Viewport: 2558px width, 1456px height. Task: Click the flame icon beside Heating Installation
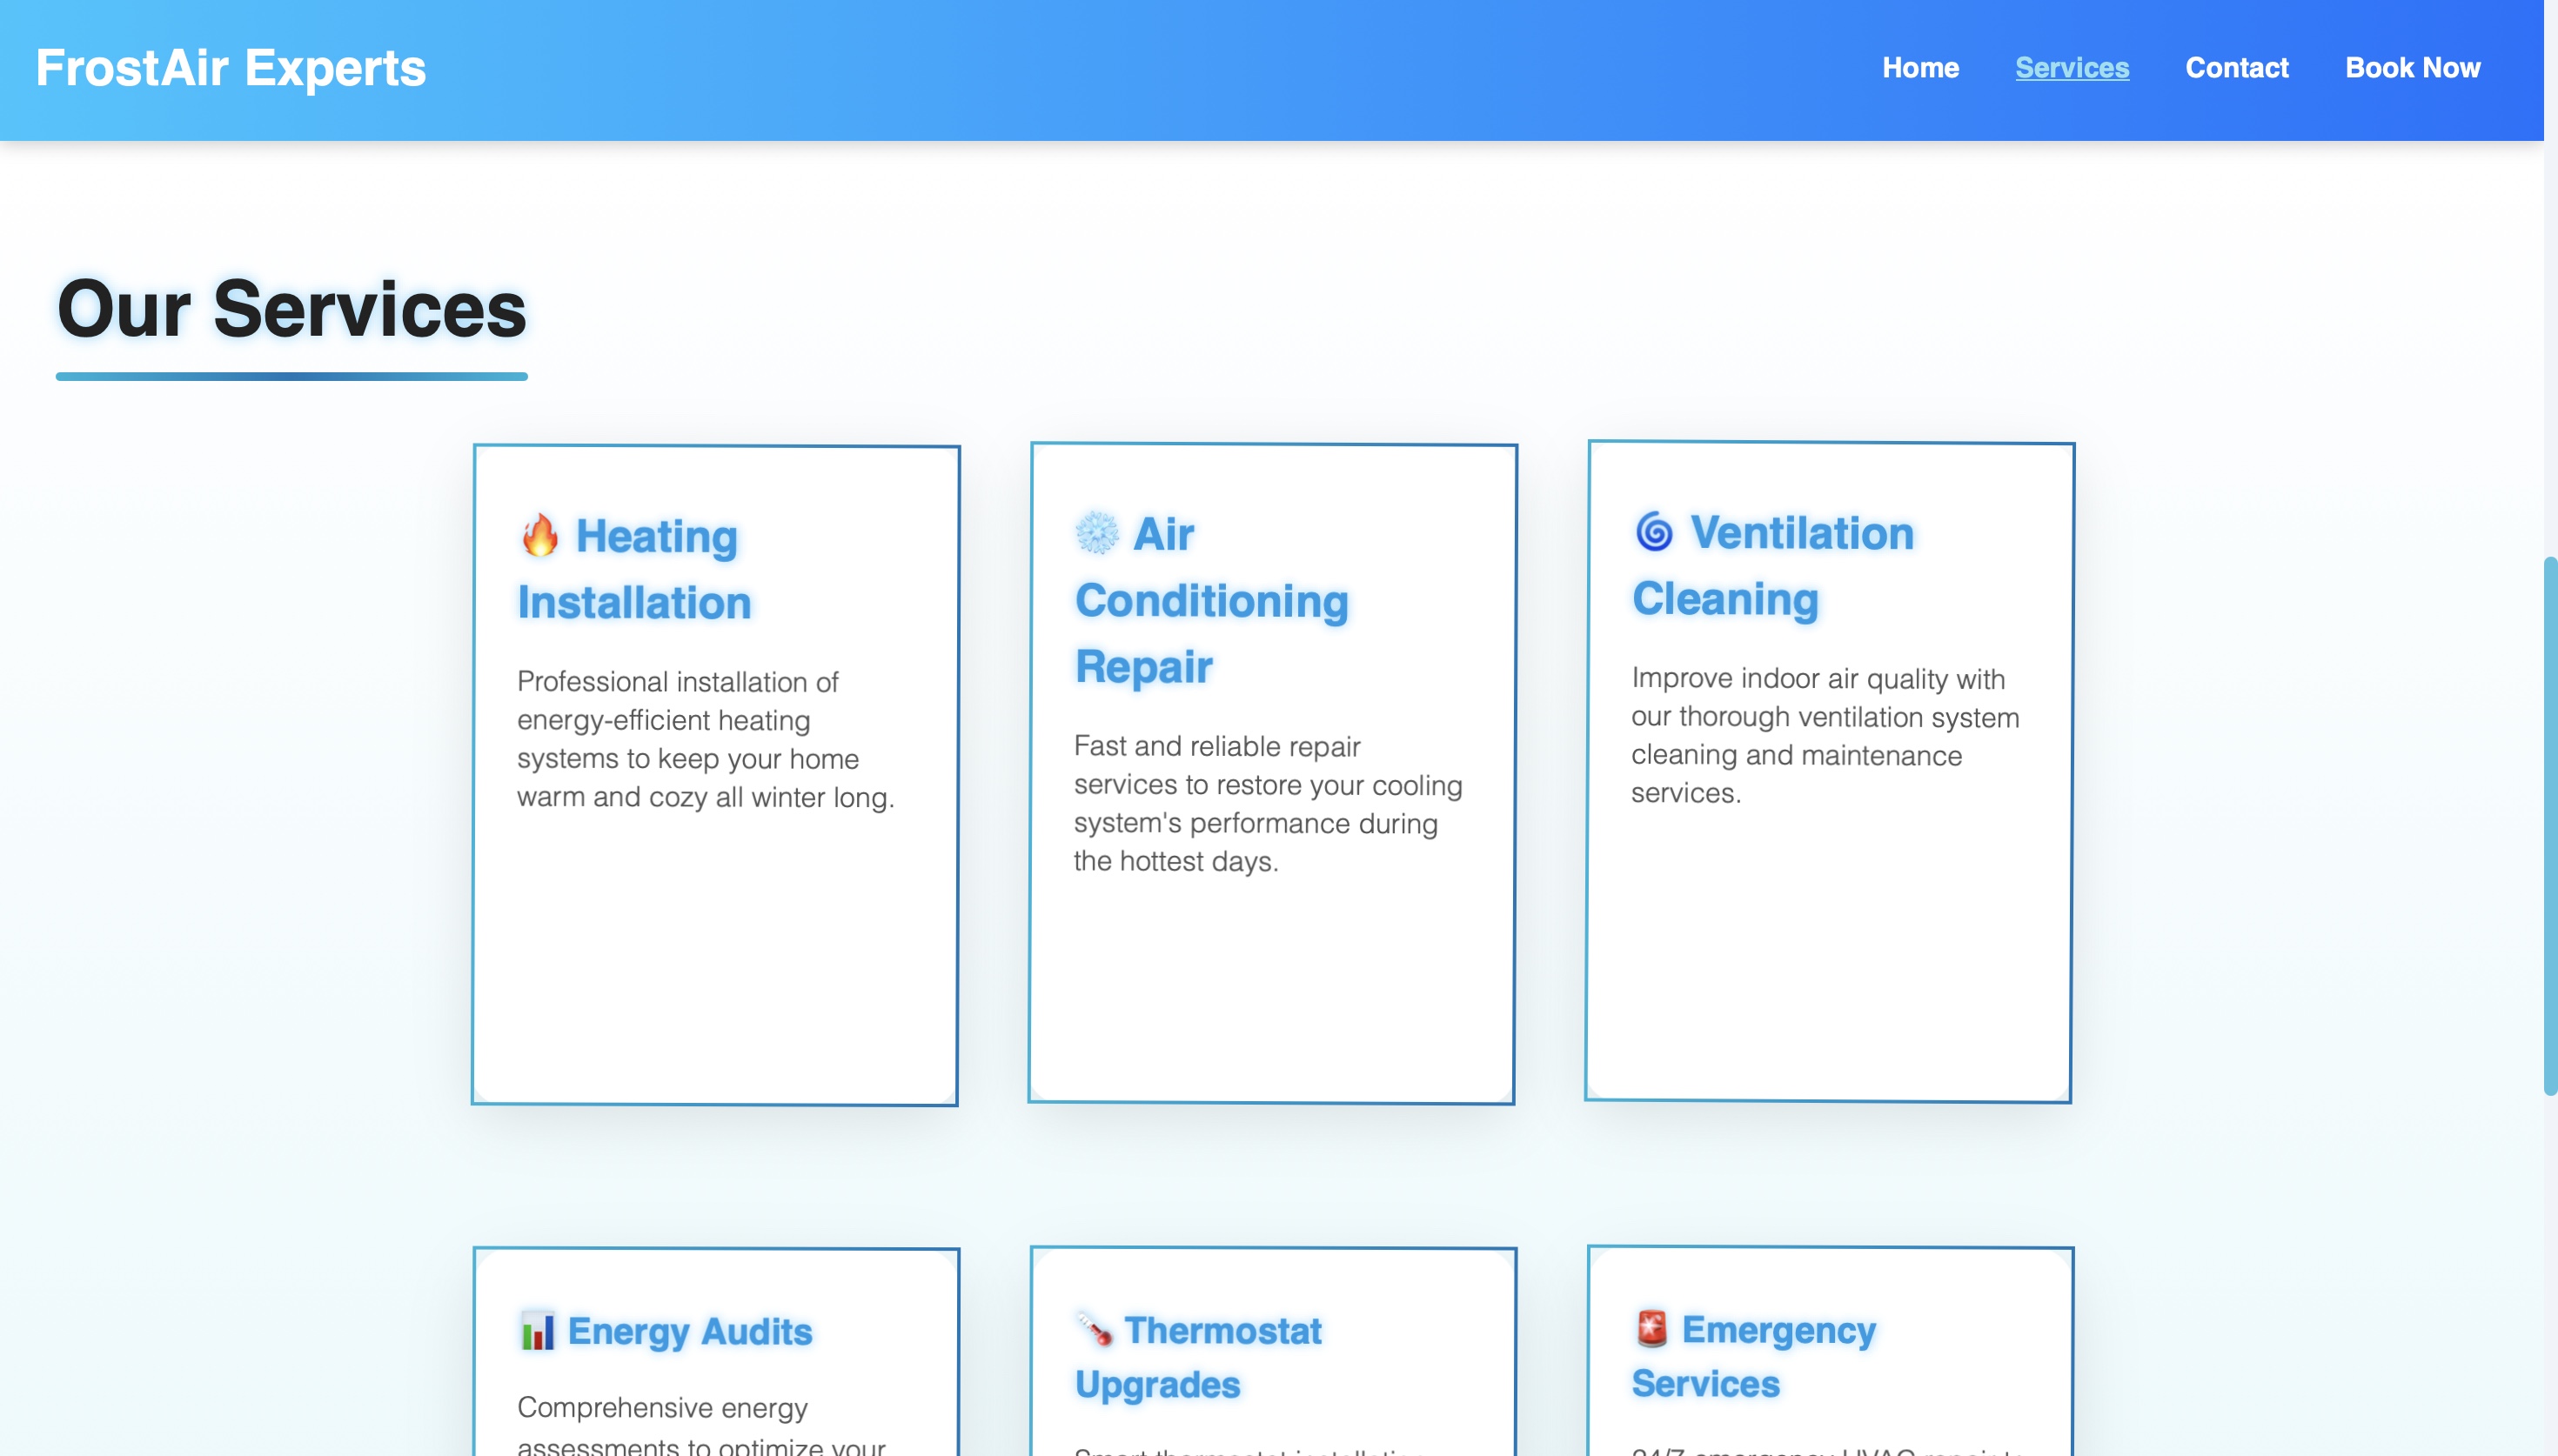(540, 536)
